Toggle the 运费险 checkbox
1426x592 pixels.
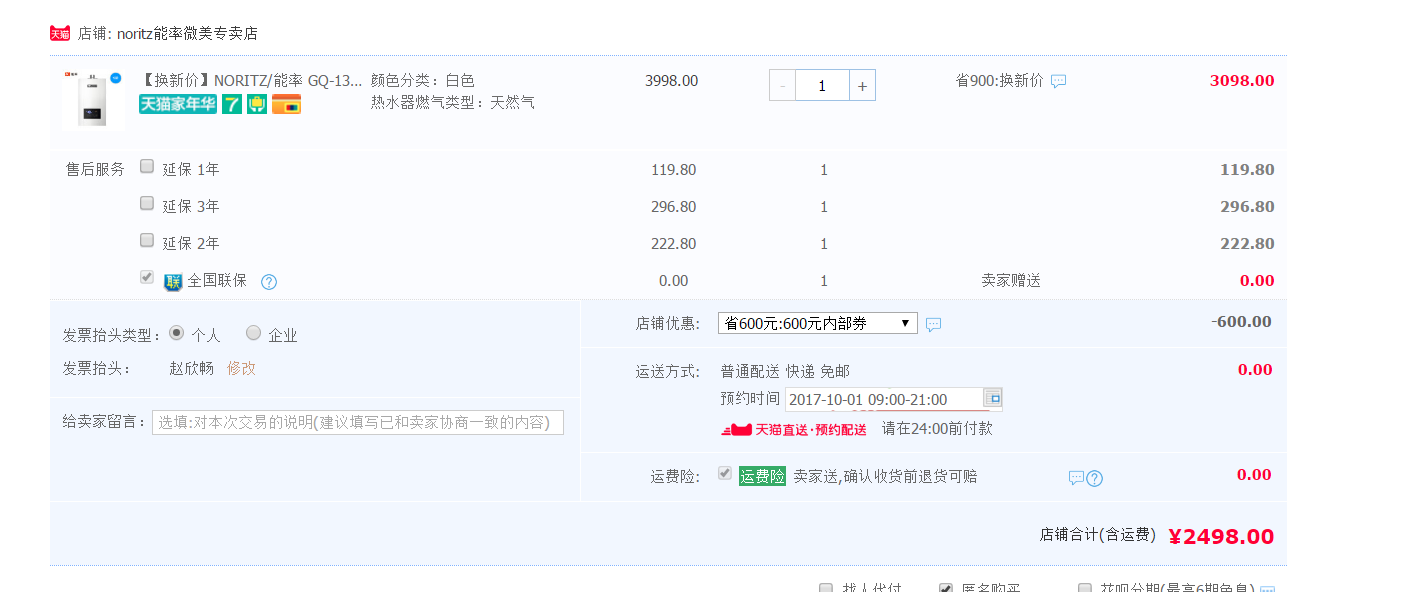pos(725,473)
